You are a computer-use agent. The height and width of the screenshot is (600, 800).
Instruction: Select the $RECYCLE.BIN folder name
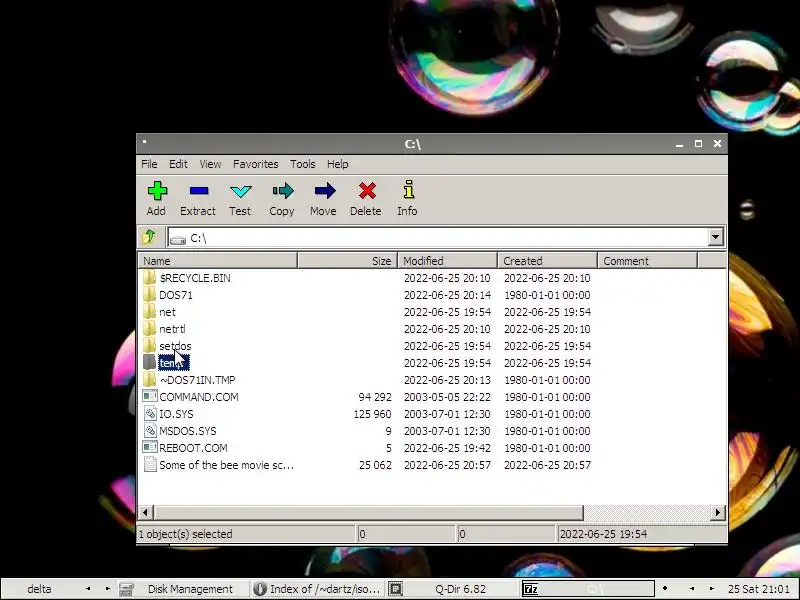(195, 278)
